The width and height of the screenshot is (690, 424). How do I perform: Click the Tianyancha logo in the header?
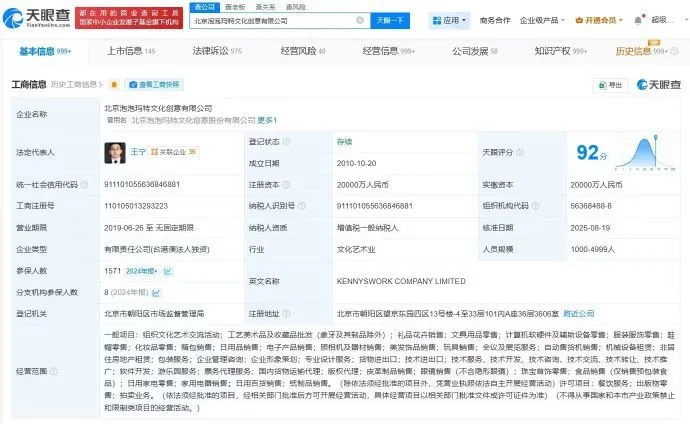[37, 19]
